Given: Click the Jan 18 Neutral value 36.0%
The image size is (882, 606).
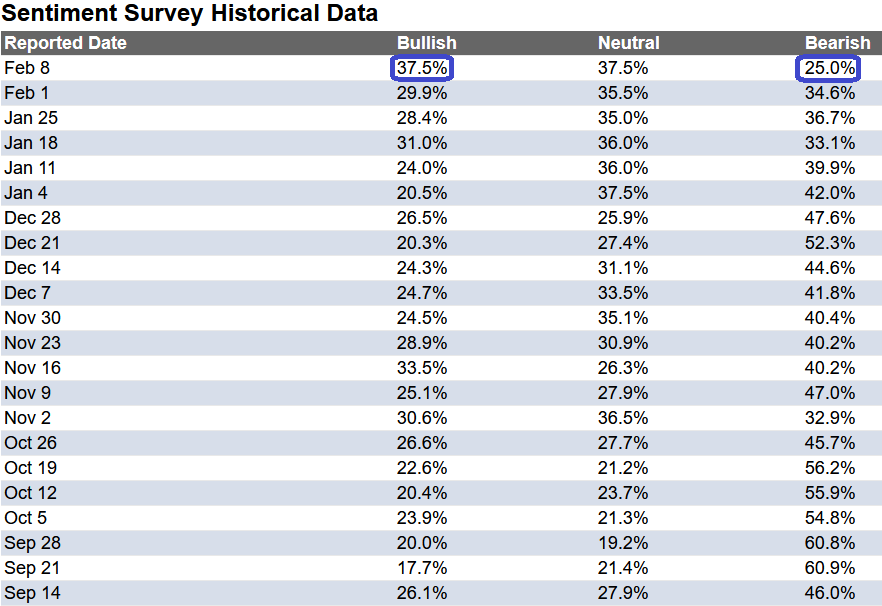Looking at the screenshot, I should coord(623,143).
